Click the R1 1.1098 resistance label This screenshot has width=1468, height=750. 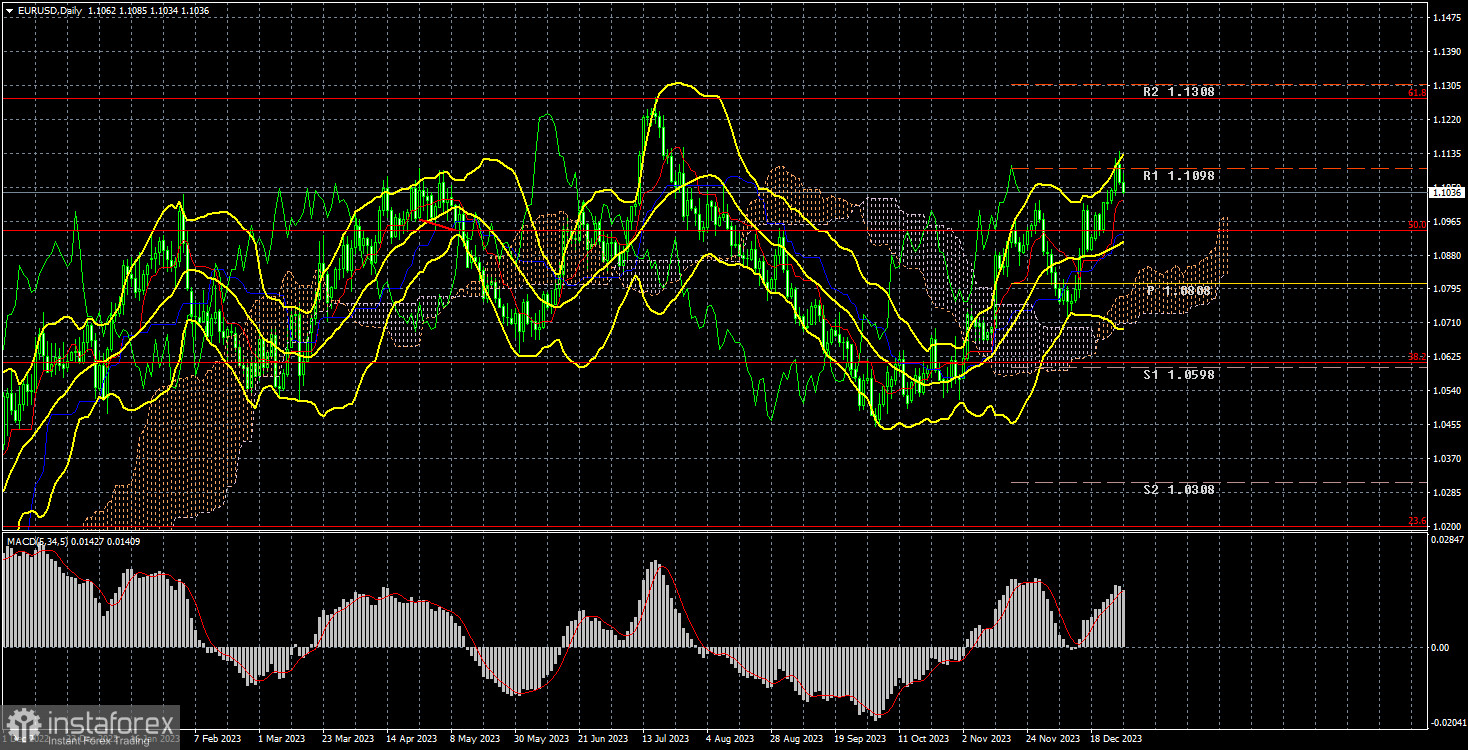pyautogui.click(x=1180, y=175)
